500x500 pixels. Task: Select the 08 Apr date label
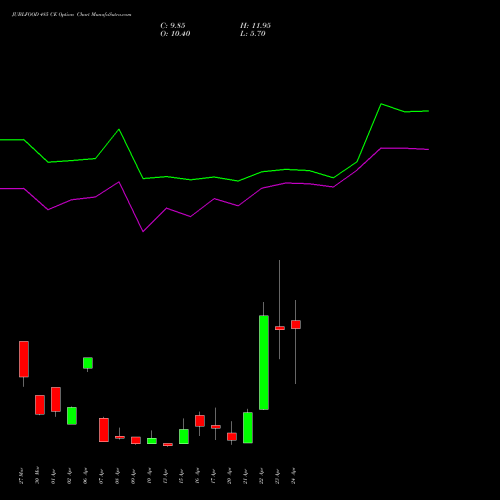[x=117, y=476]
